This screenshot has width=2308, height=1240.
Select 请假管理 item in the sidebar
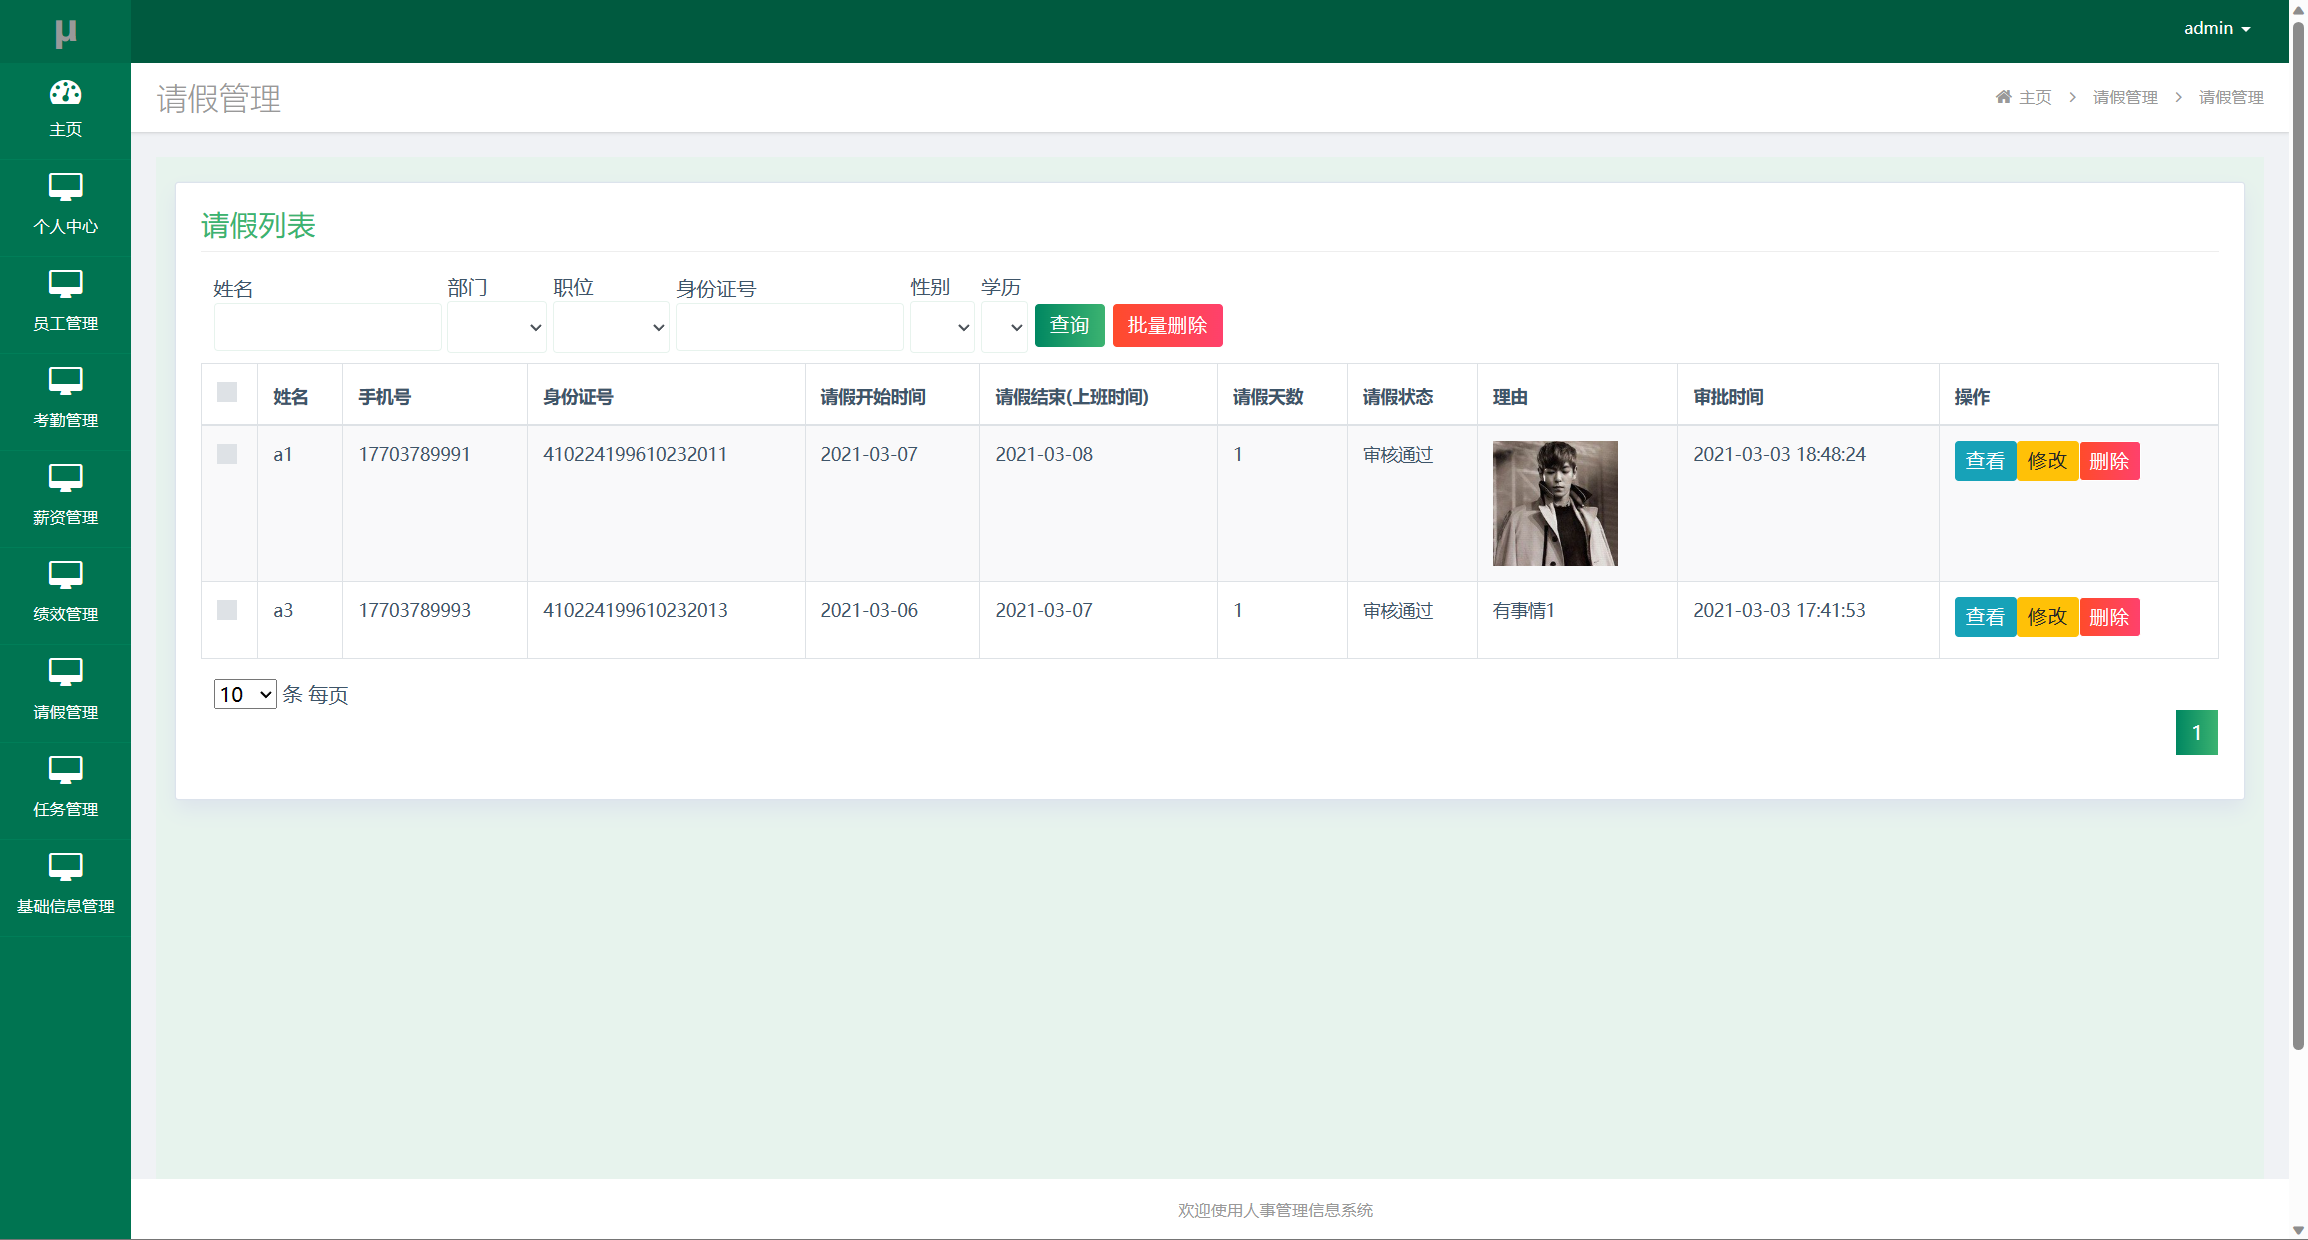65,690
